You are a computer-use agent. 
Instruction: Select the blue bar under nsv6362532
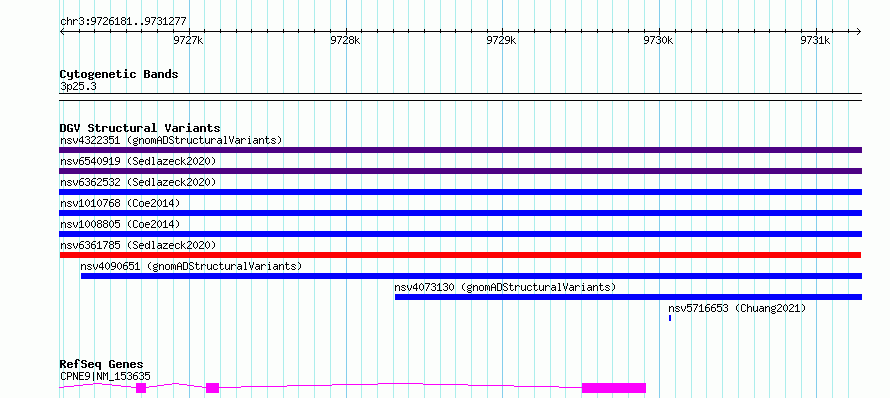pyautogui.click(x=460, y=192)
